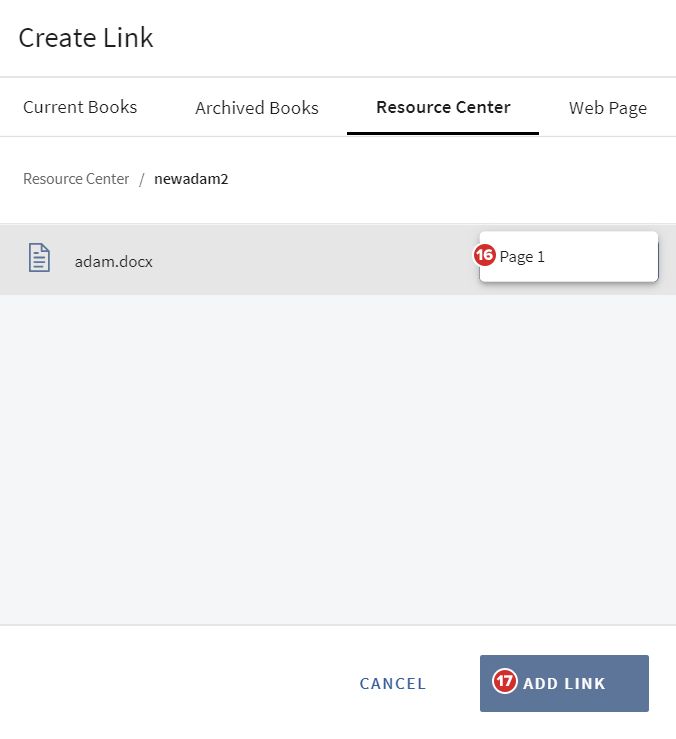Select the adam.docx file name
Image resolution: width=676 pixels, height=739 pixels.
[x=114, y=262]
